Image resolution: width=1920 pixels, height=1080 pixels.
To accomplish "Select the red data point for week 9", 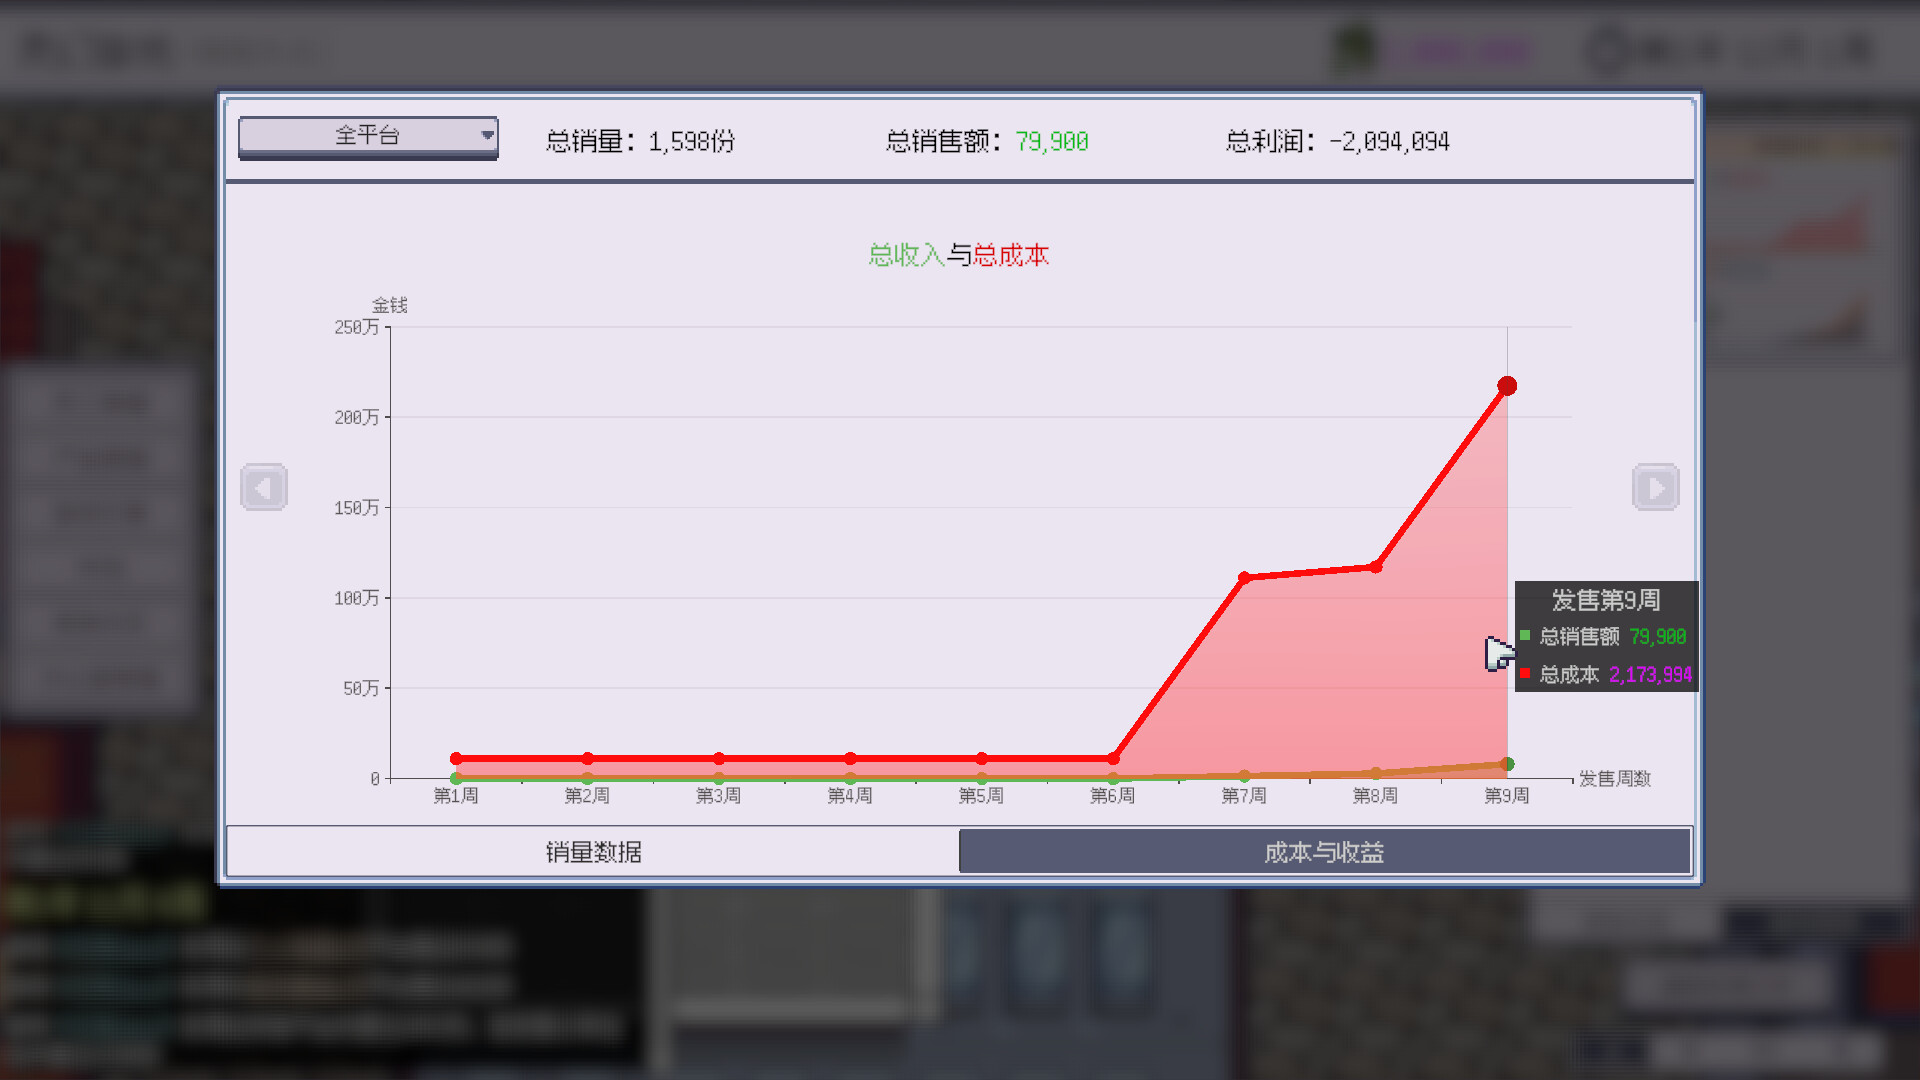I will [1506, 384].
